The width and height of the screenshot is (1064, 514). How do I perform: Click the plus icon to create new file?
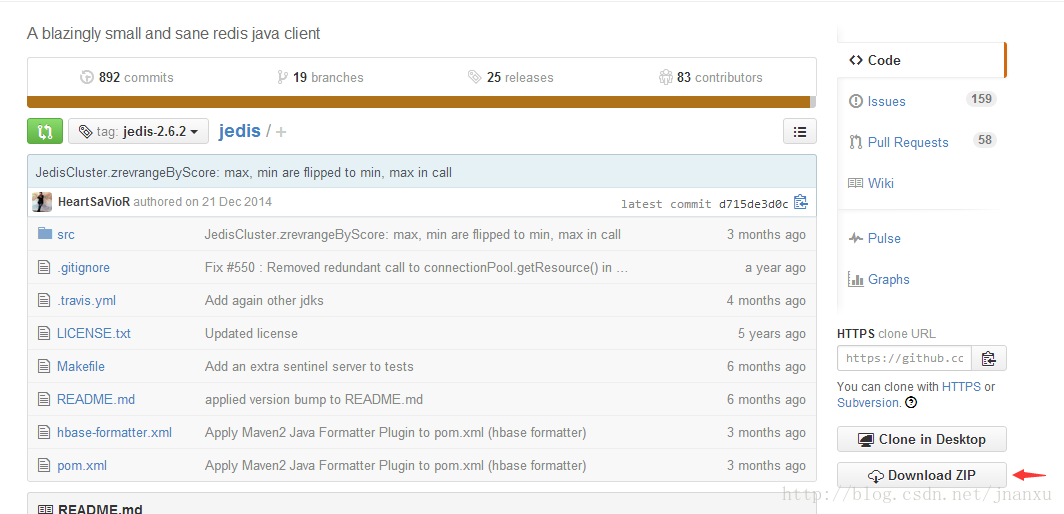click(x=281, y=132)
